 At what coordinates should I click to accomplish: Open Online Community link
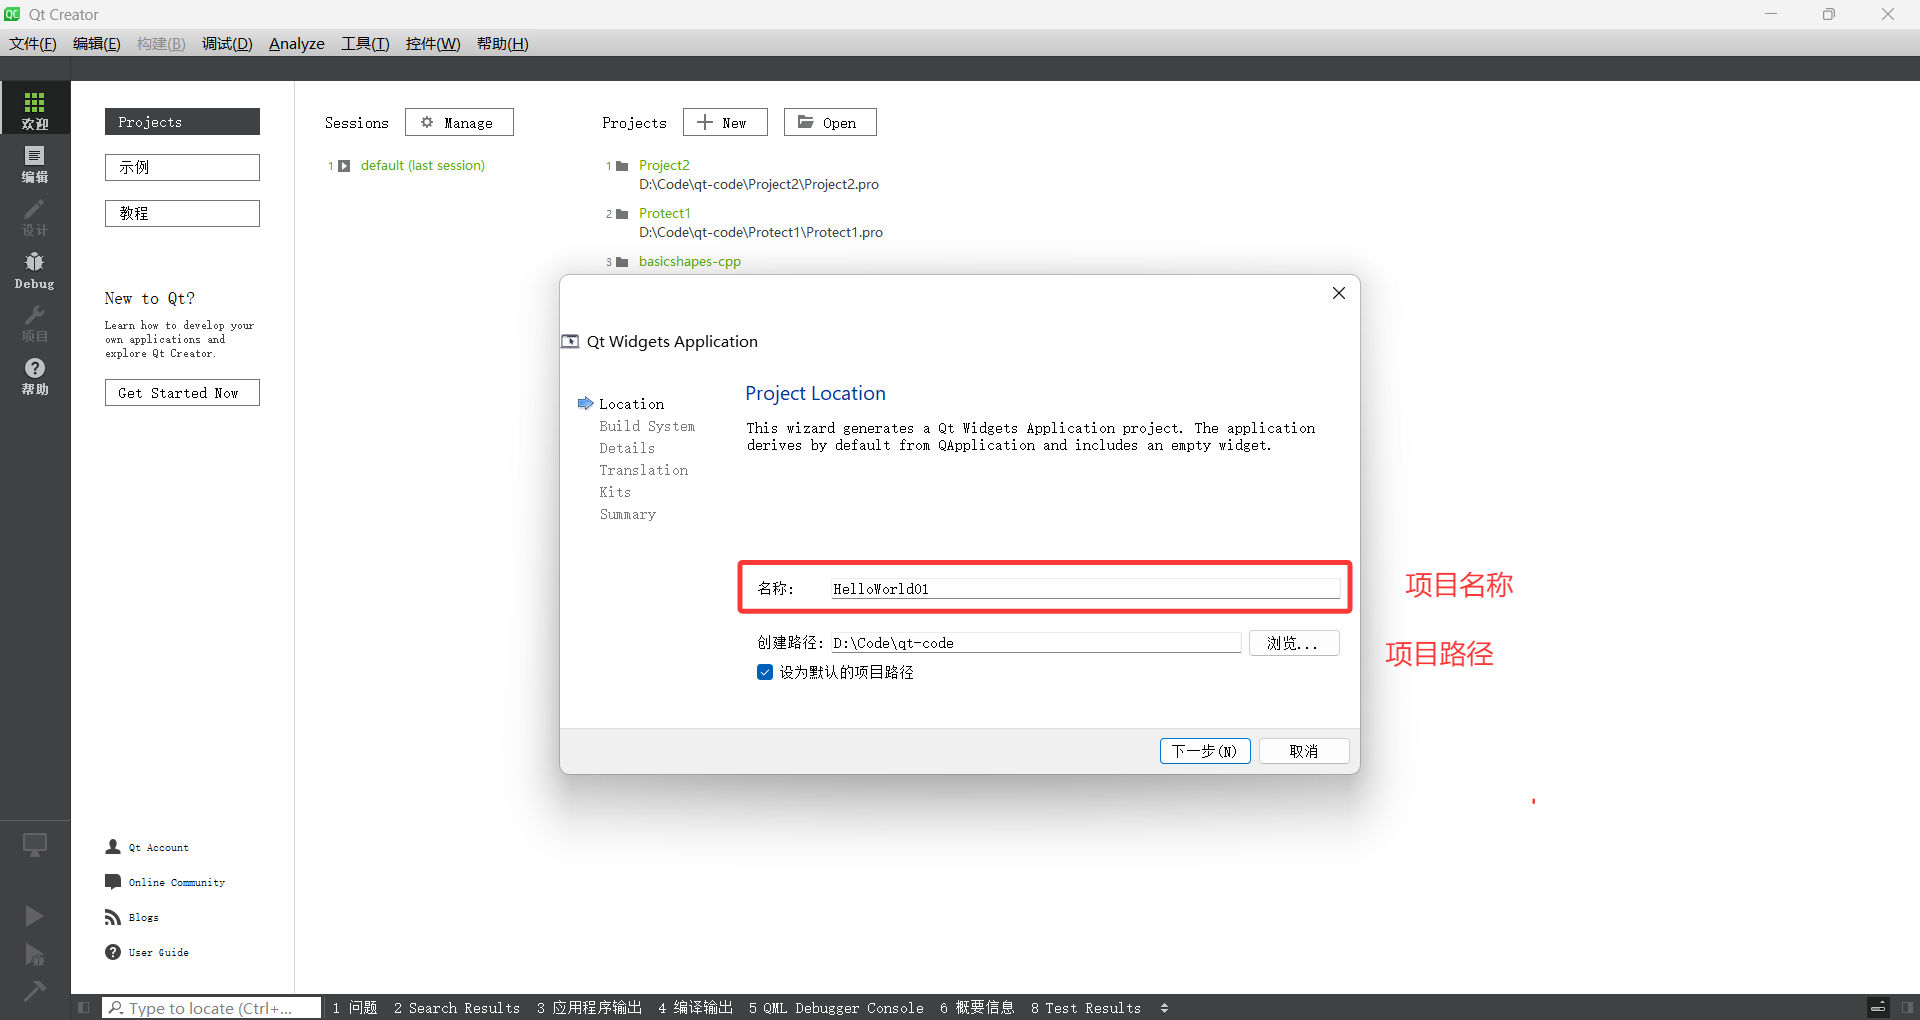(x=177, y=882)
